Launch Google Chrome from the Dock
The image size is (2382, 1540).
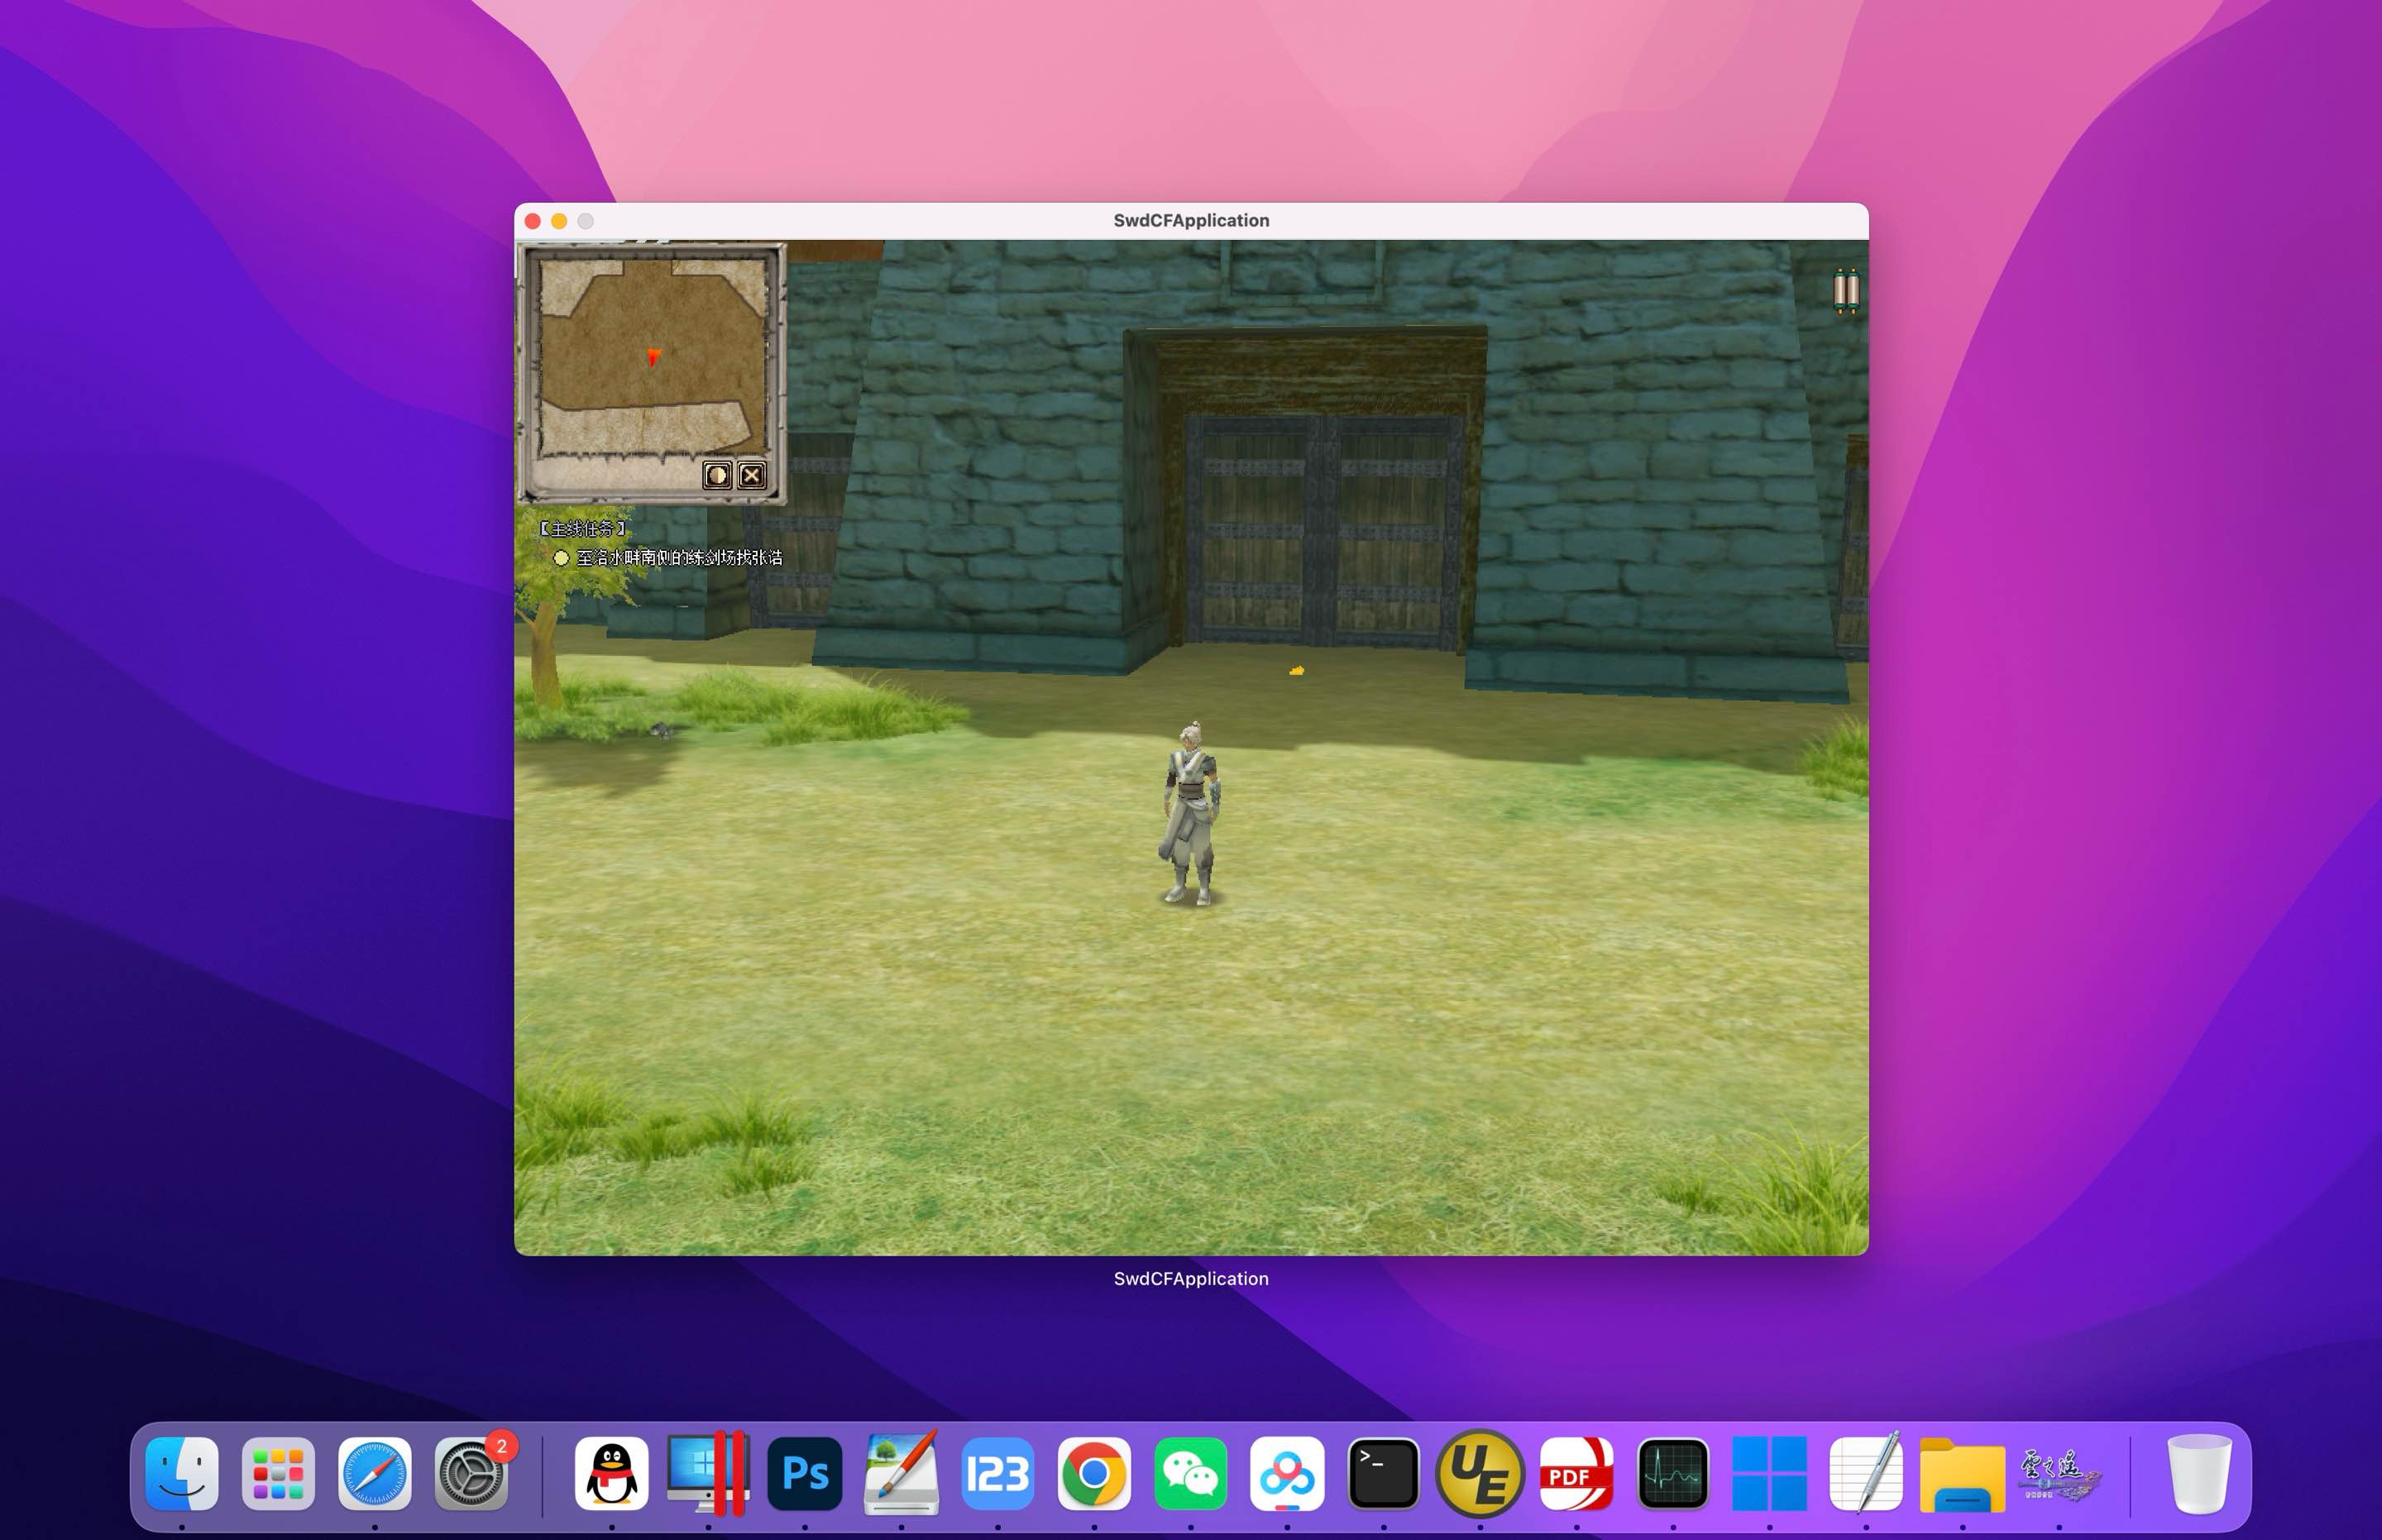point(1094,1473)
